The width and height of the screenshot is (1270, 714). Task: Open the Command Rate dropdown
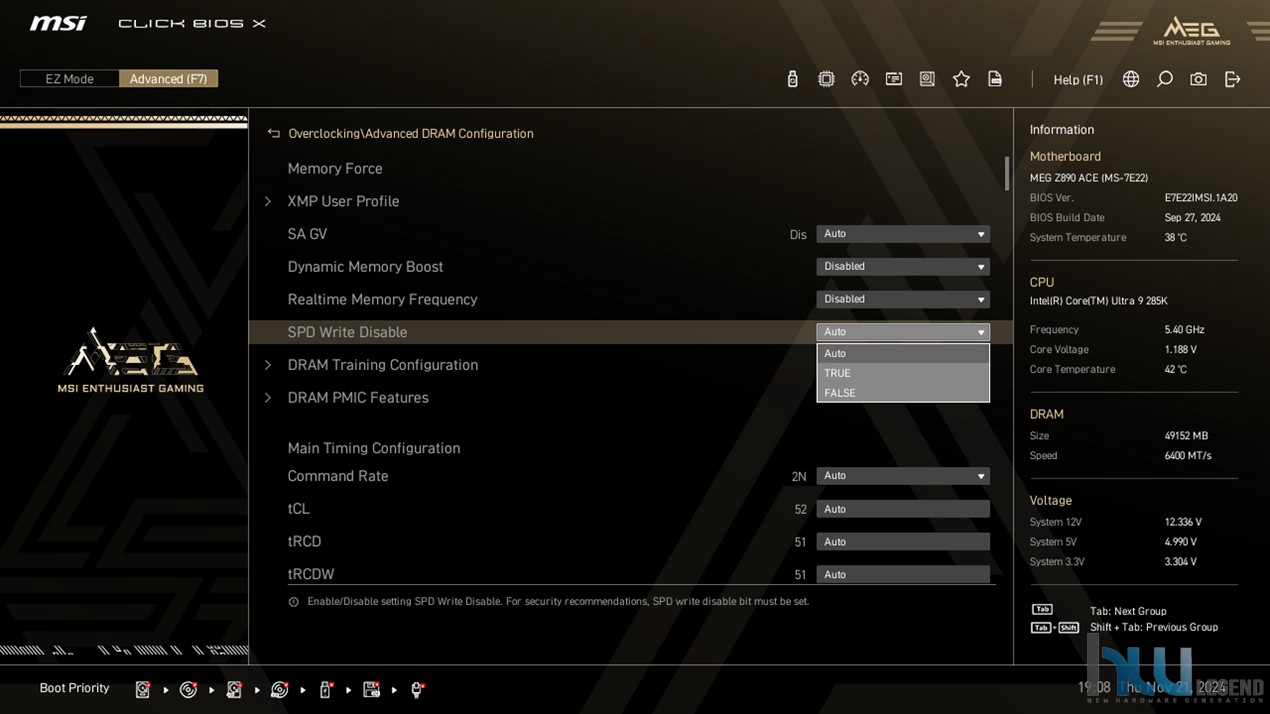tap(903, 476)
